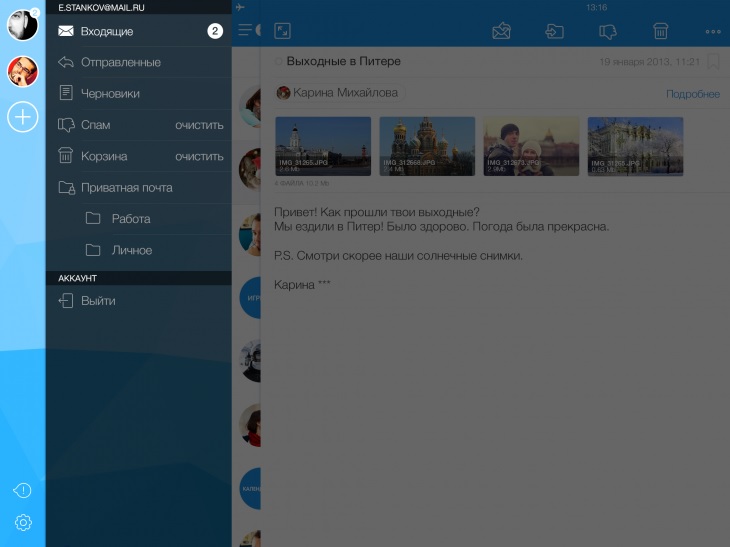
Task: Open the settings gear in the sidebar
Action: (22, 522)
